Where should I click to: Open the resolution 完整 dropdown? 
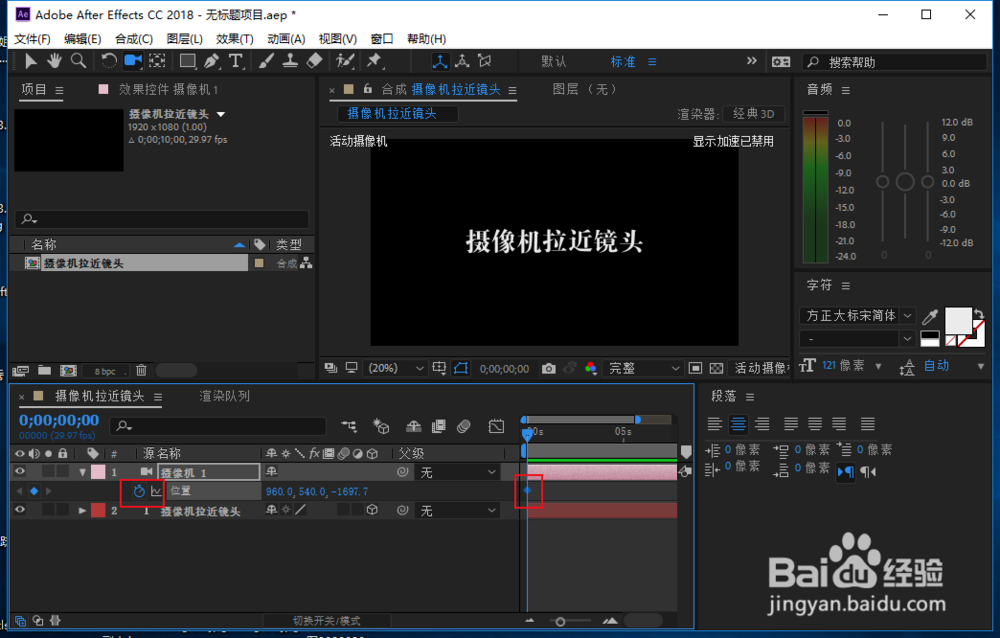(x=643, y=368)
